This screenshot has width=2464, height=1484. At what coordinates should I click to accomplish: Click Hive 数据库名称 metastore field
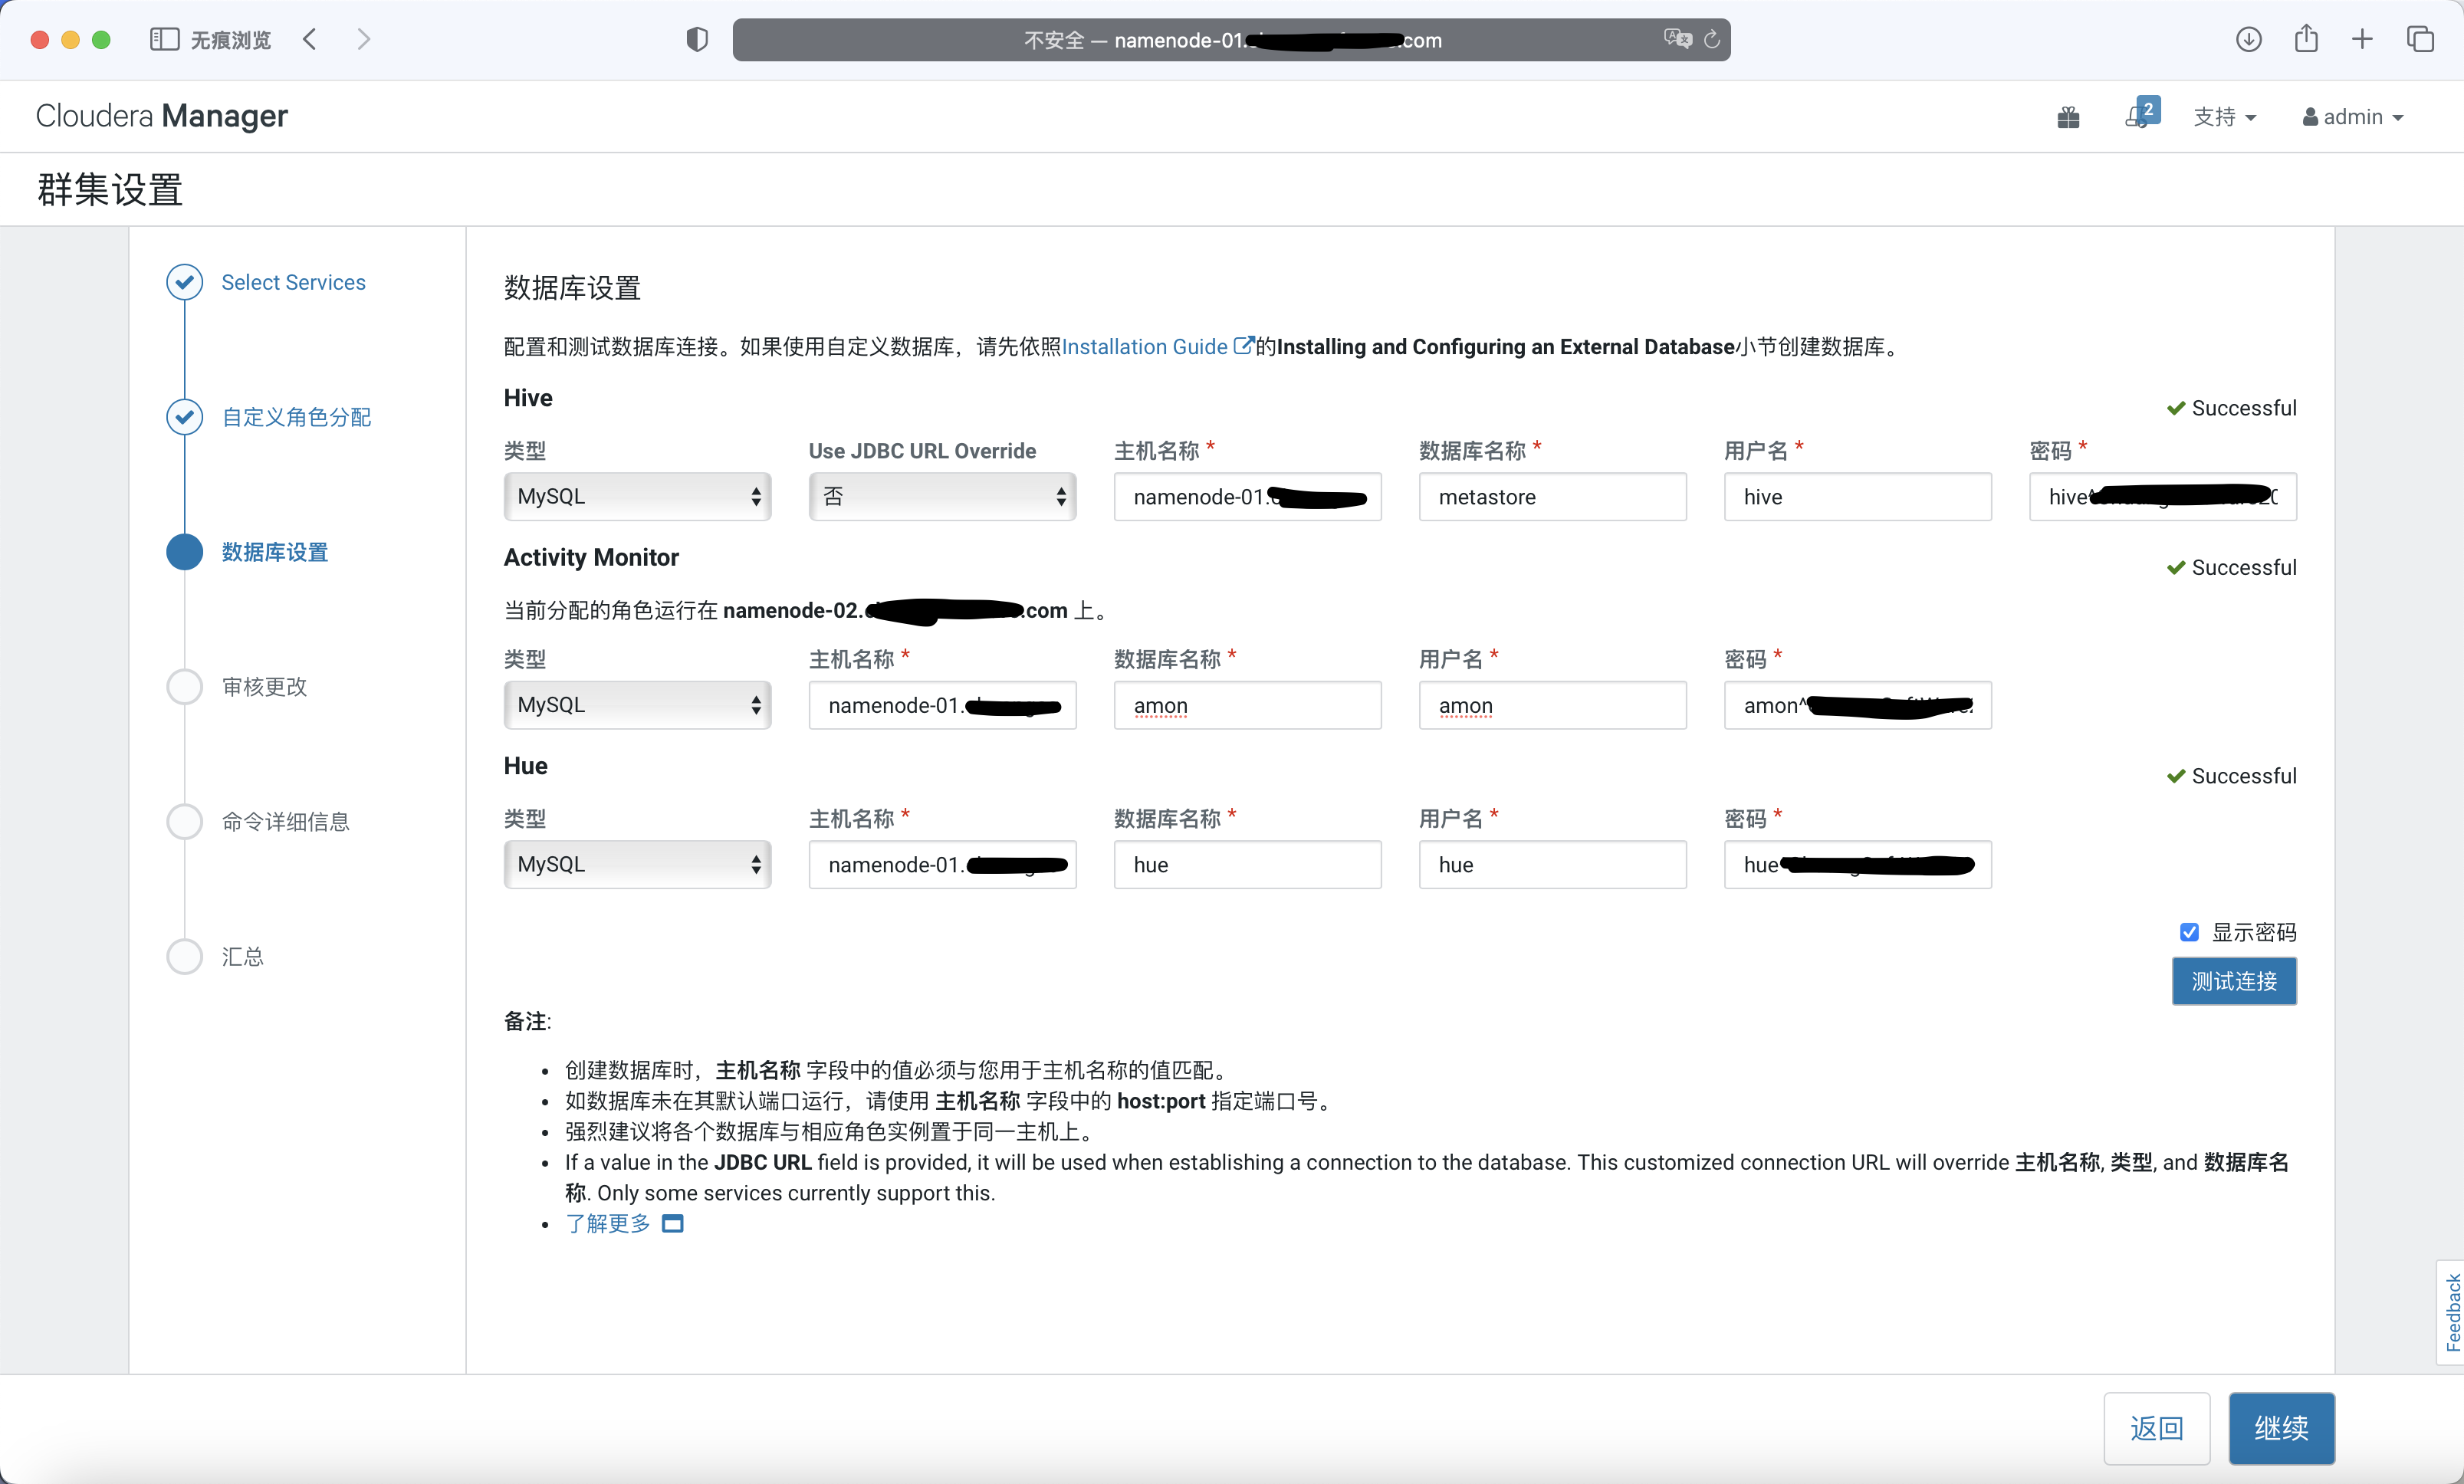[1551, 497]
